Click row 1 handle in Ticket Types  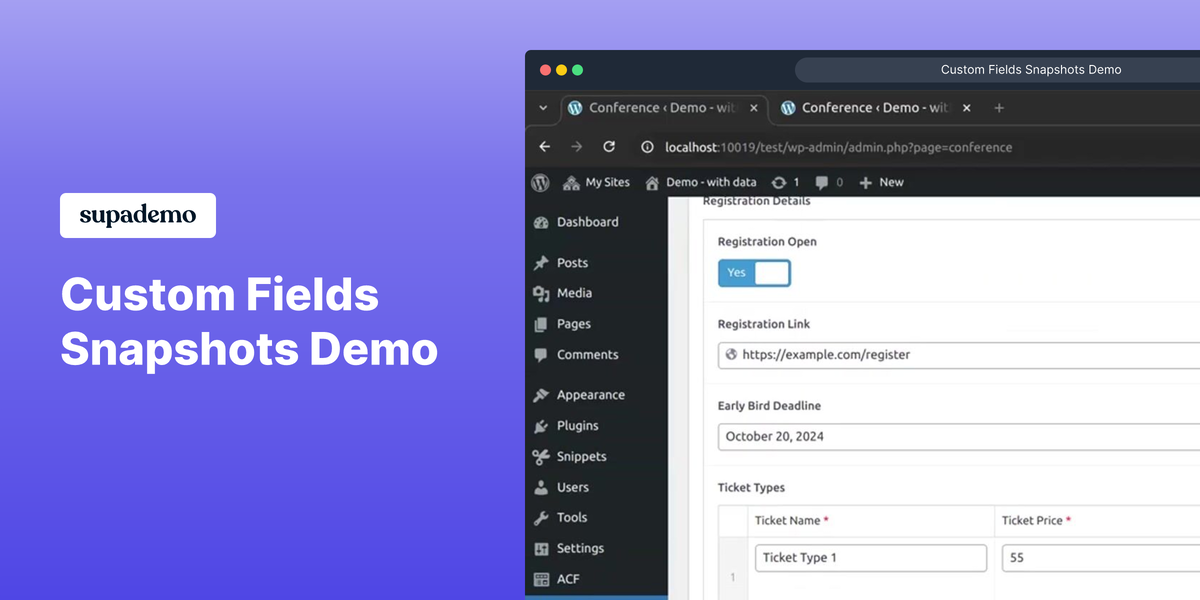coord(733,568)
